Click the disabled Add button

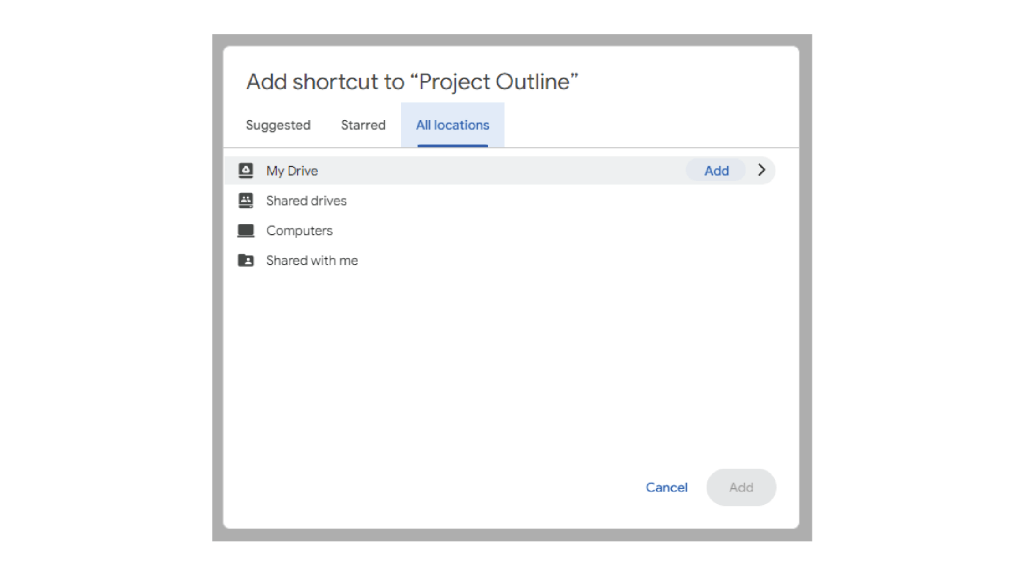coord(741,487)
